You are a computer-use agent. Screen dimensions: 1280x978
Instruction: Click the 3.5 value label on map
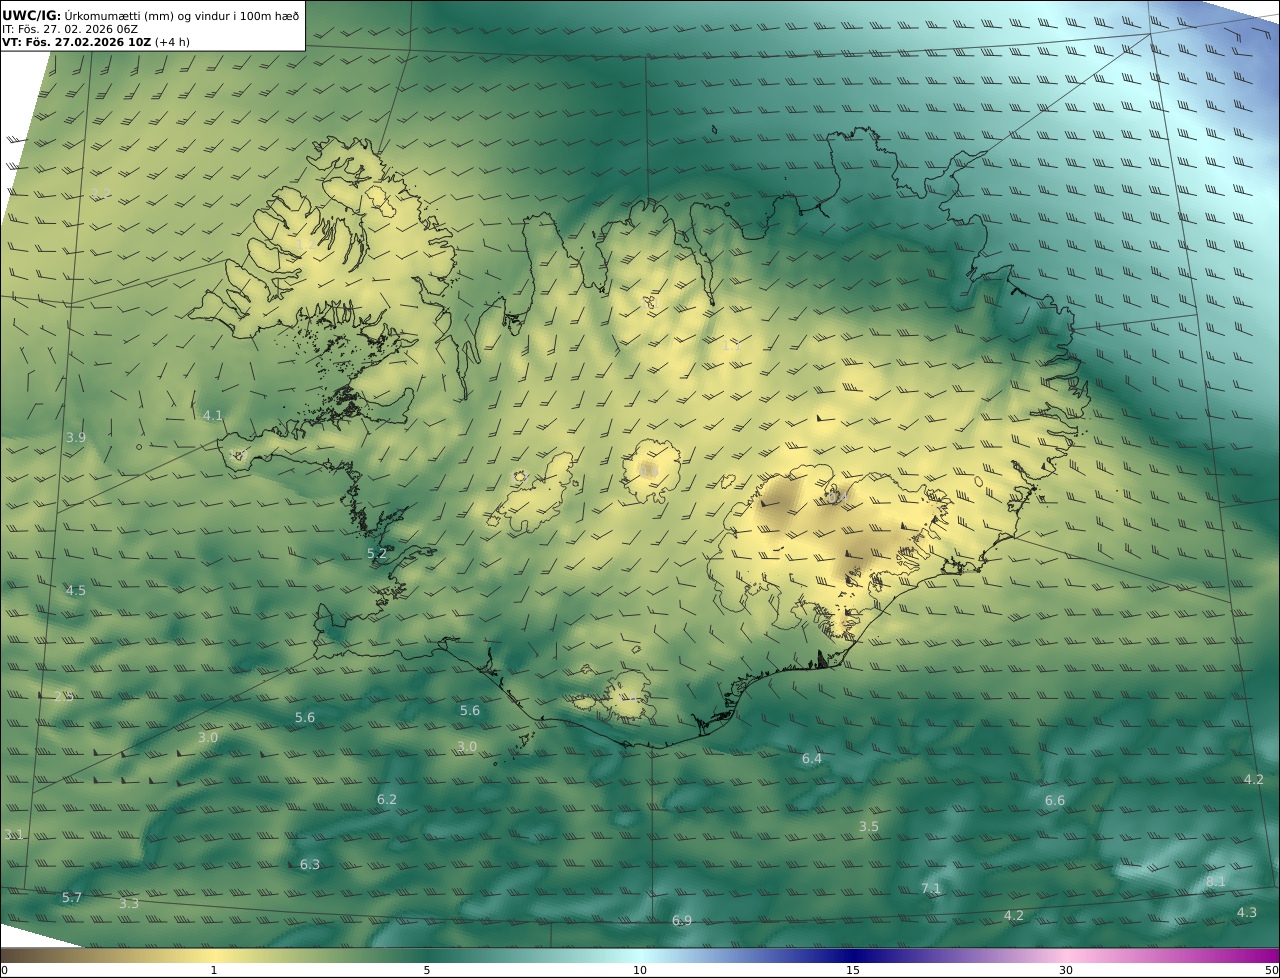pyautogui.click(x=869, y=826)
